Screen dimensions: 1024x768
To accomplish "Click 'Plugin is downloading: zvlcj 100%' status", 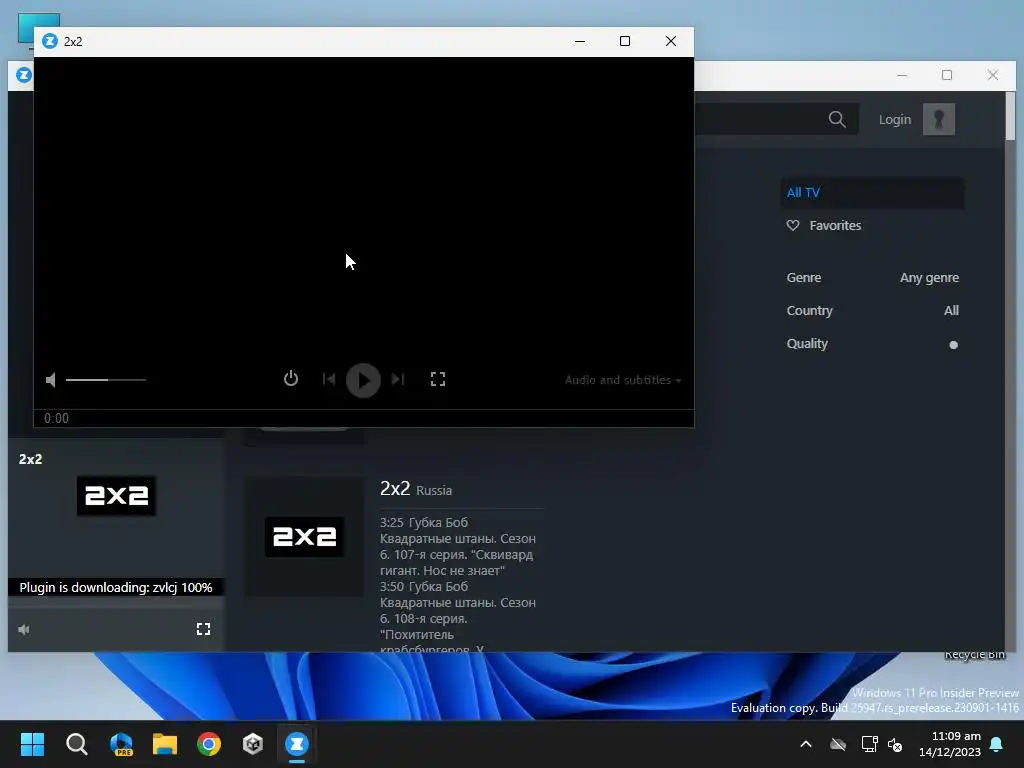I will click(x=116, y=587).
